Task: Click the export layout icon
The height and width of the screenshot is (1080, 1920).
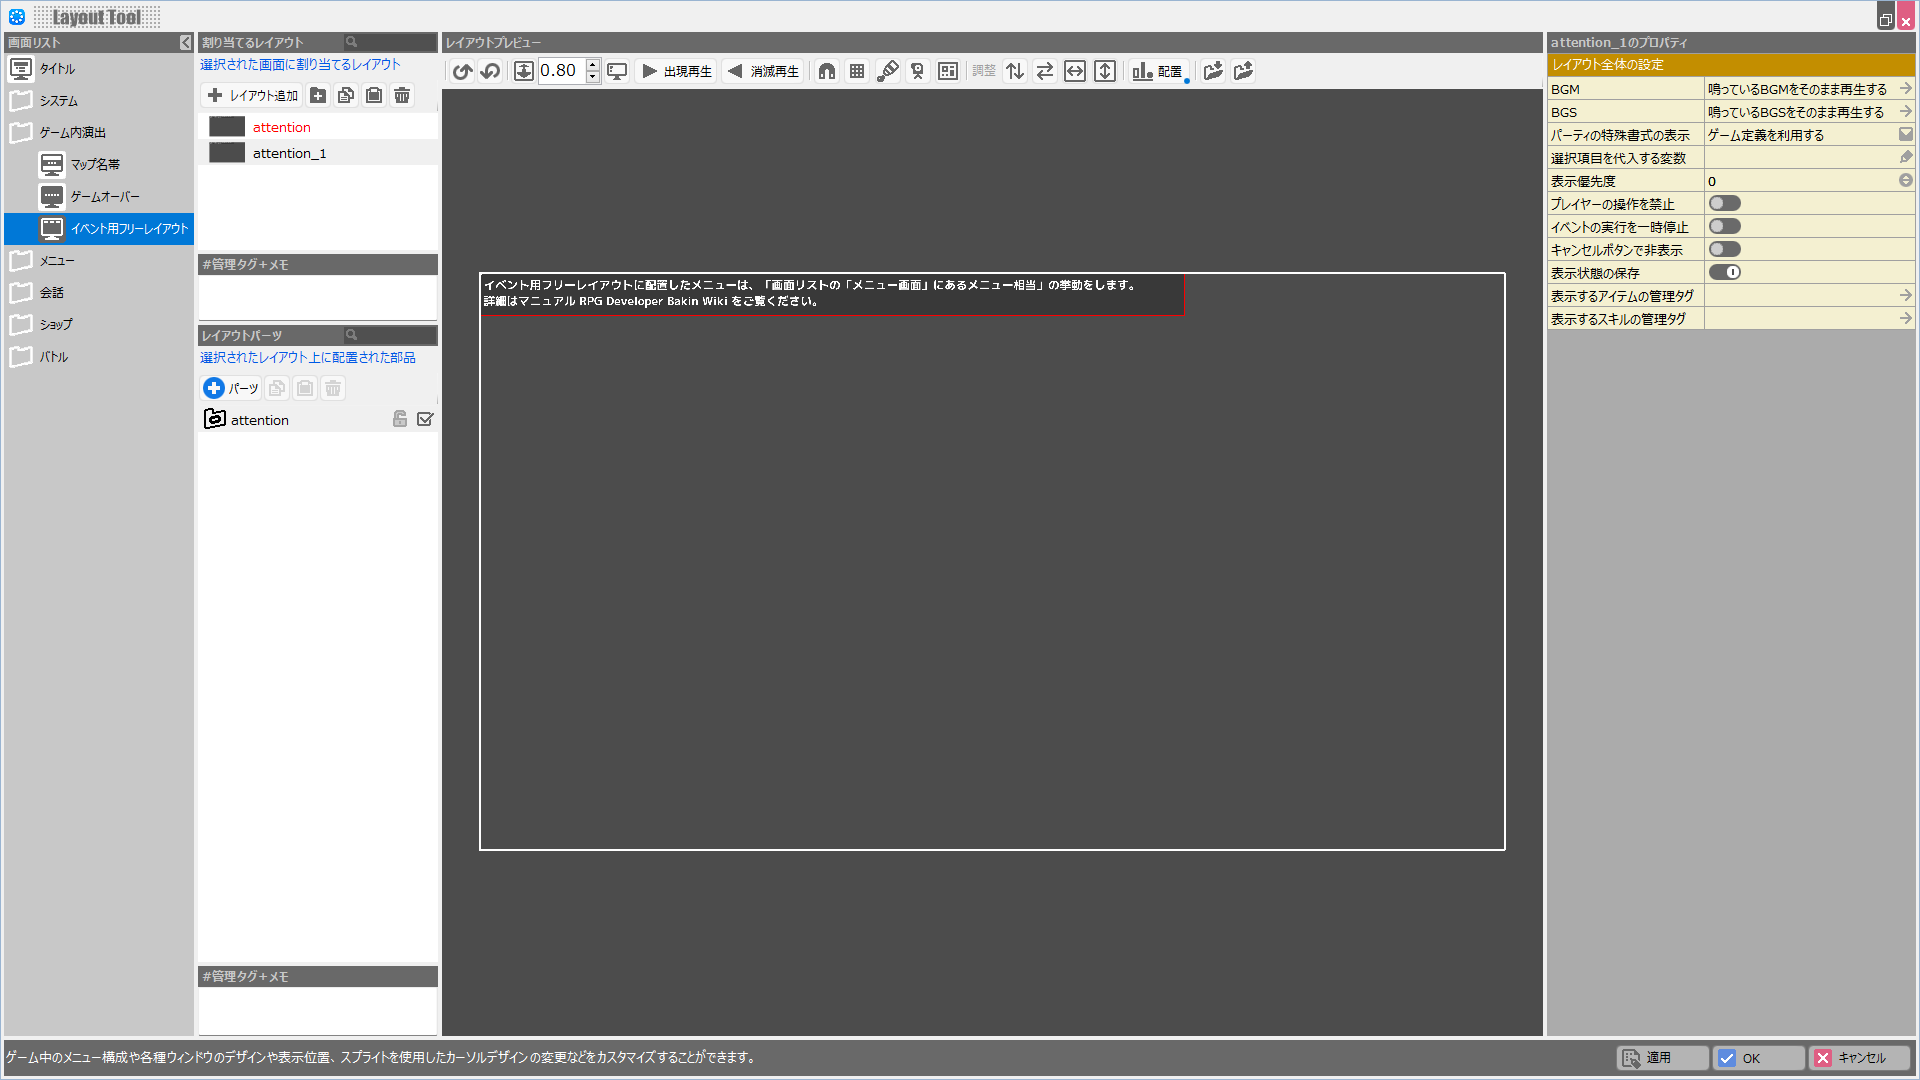Action: coord(1243,71)
